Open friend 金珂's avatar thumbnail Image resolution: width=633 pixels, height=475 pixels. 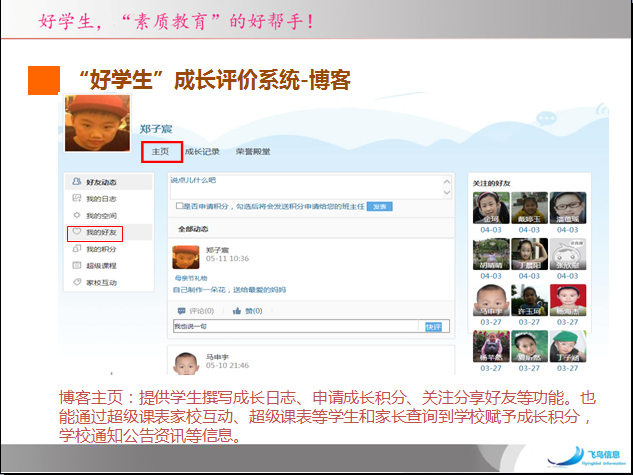click(x=490, y=208)
